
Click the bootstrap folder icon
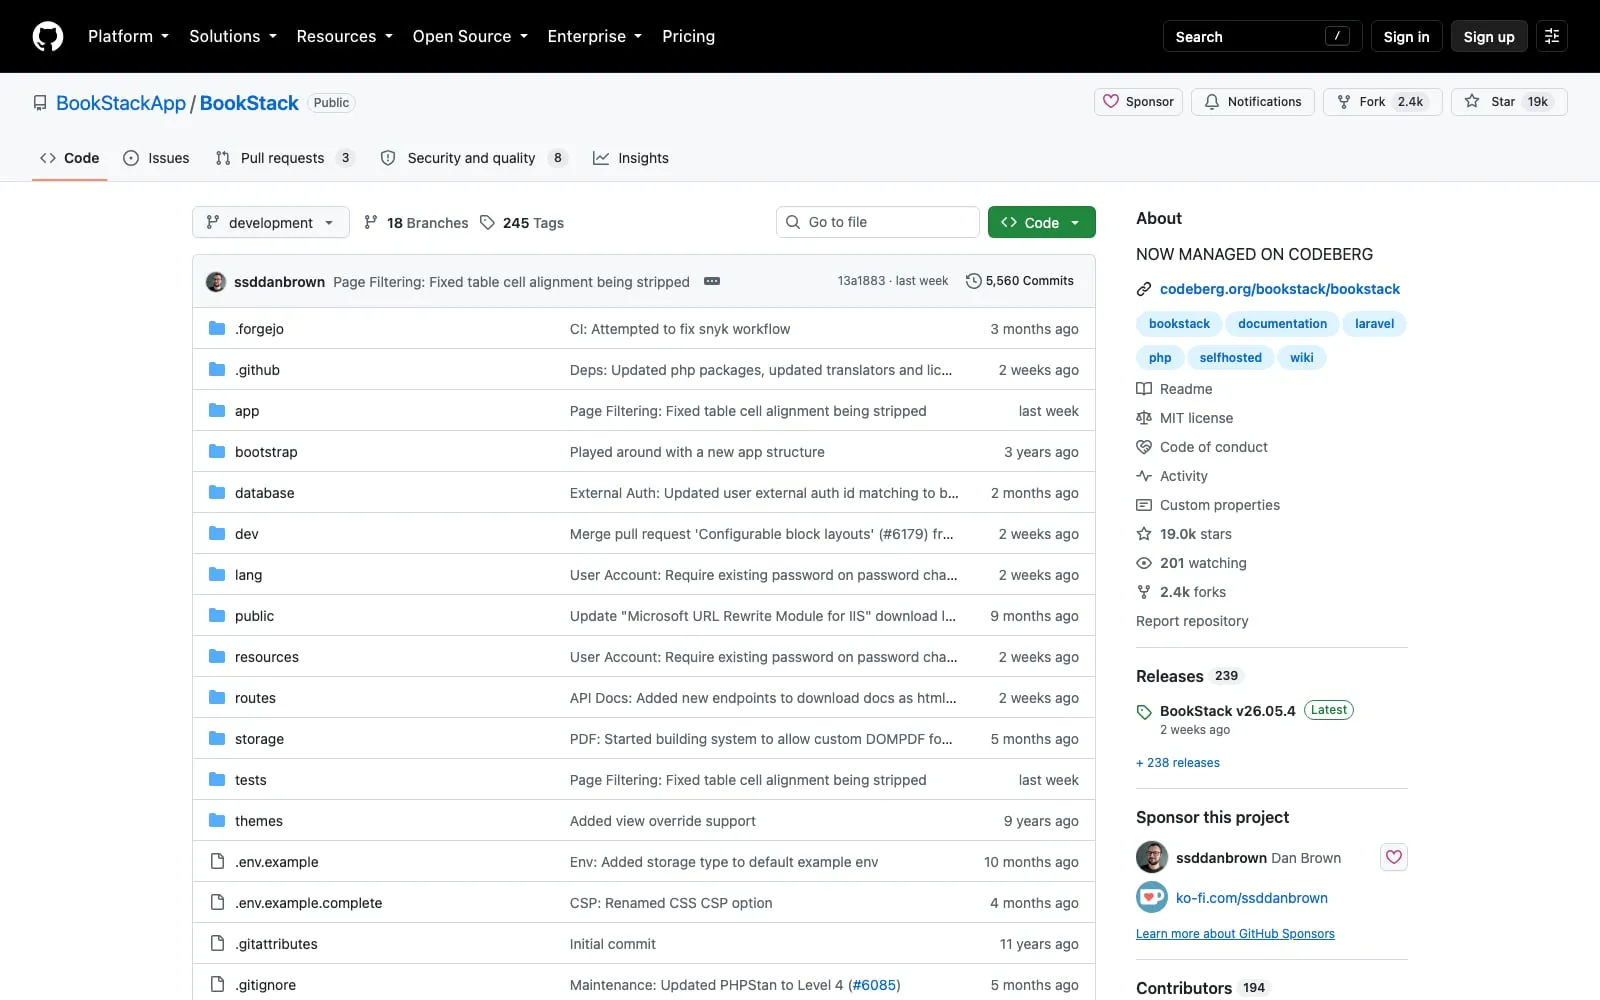click(217, 451)
